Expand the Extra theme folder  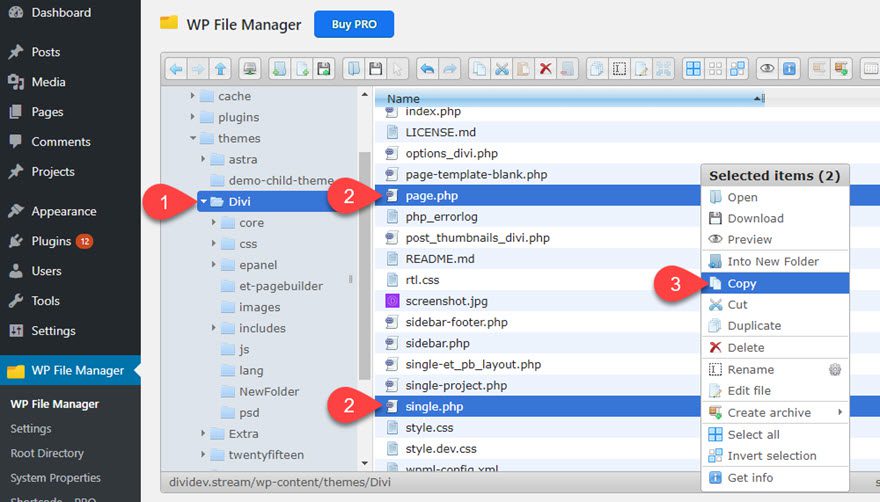tap(203, 433)
